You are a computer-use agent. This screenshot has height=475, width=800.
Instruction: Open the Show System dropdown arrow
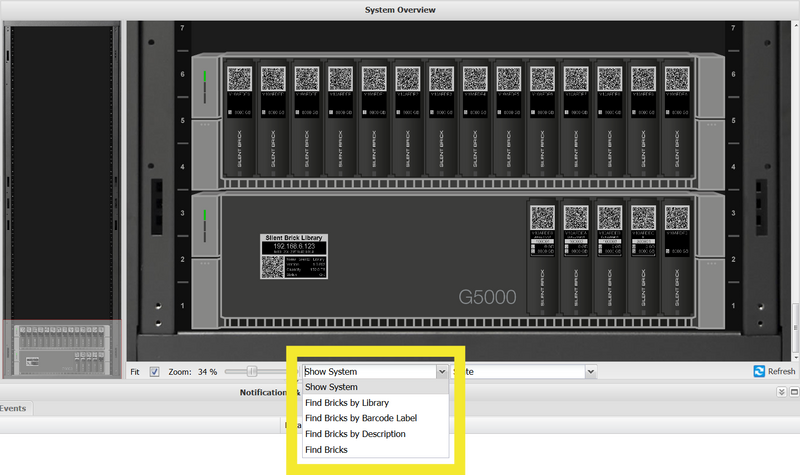click(x=441, y=371)
